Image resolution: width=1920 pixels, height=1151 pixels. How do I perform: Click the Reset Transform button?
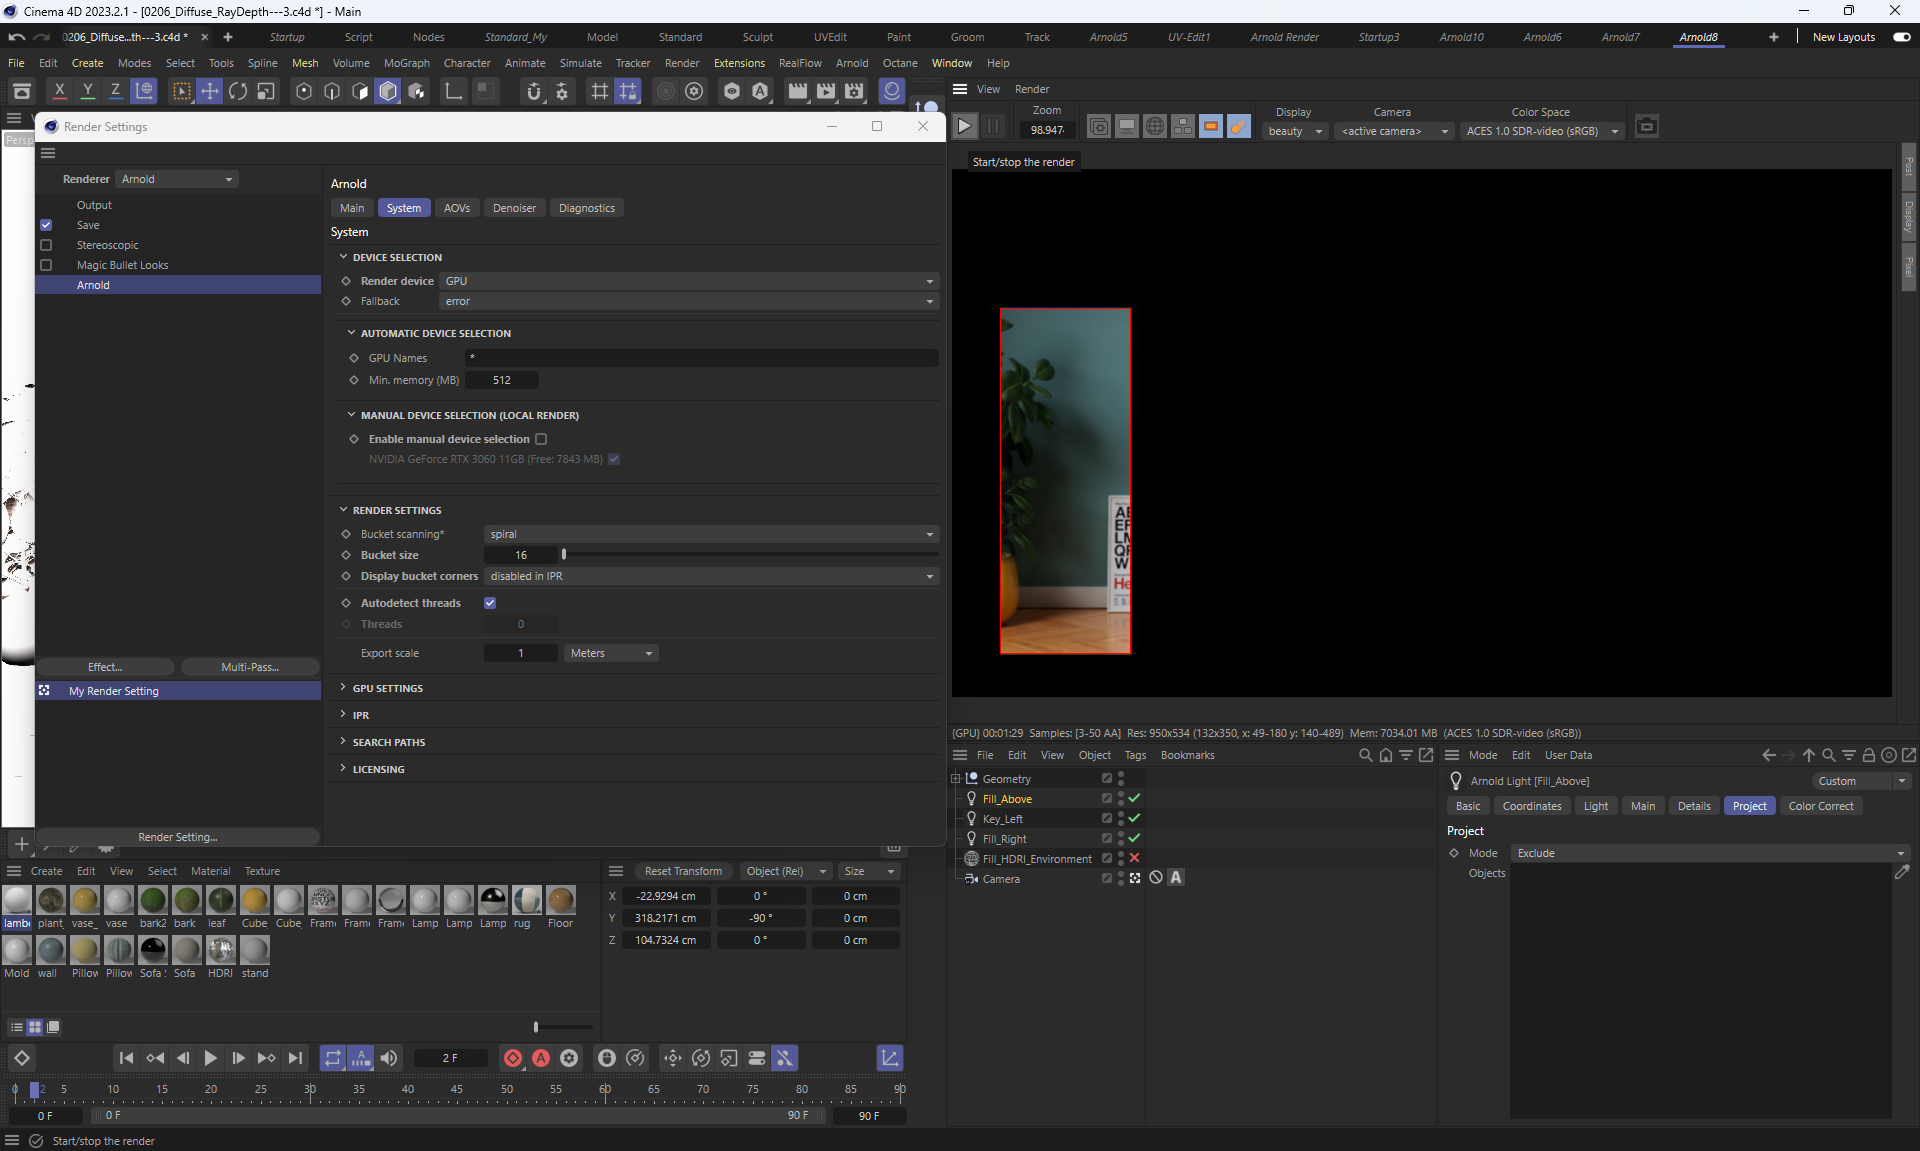[x=683, y=871]
